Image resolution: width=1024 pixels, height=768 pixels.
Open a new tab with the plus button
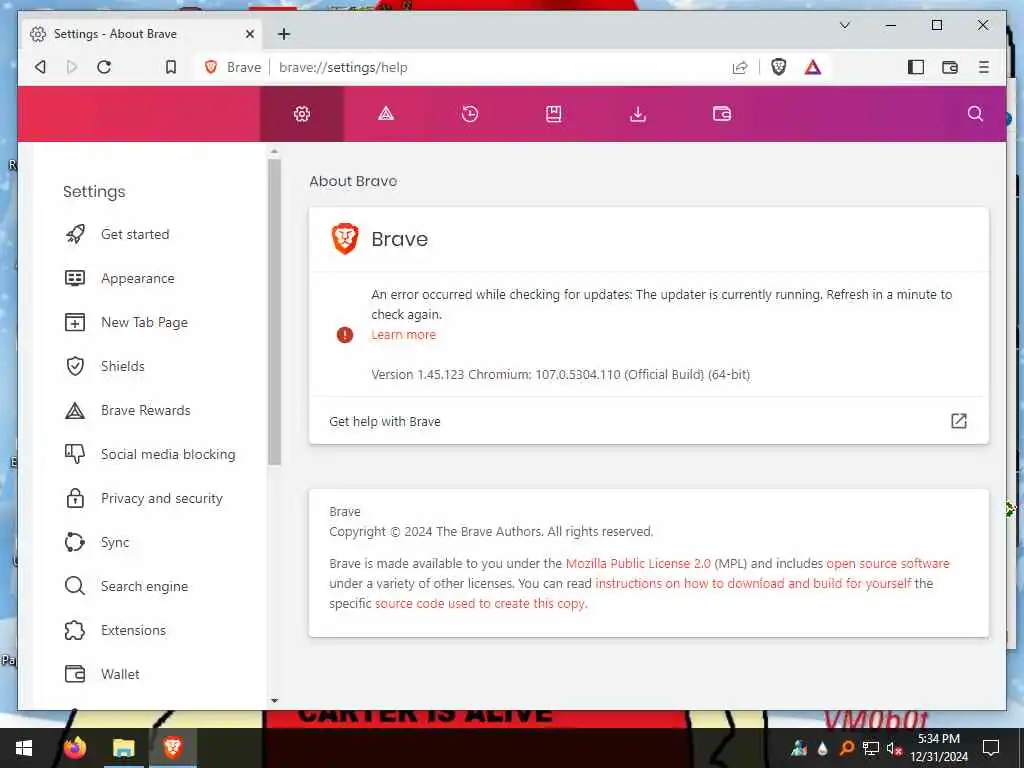tap(283, 34)
